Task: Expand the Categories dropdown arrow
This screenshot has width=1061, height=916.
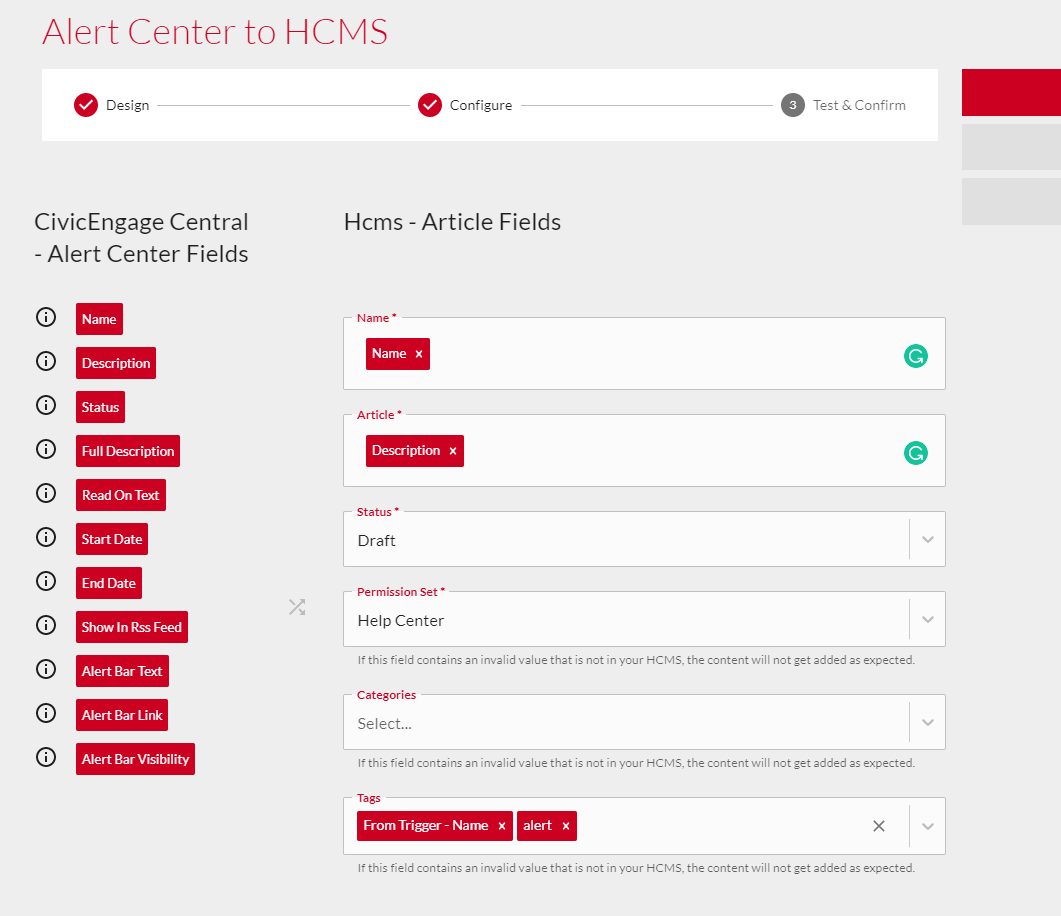Action: tap(928, 722)
